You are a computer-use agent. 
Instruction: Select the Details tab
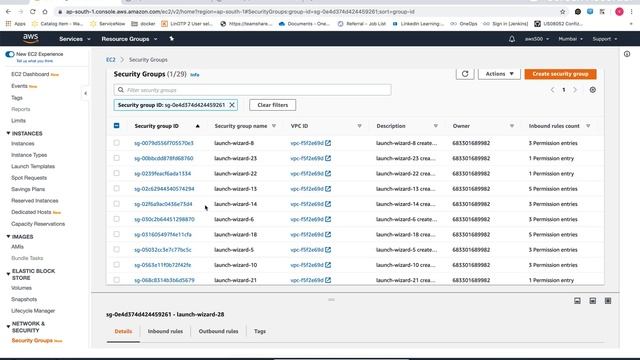(x=123, y=331)
